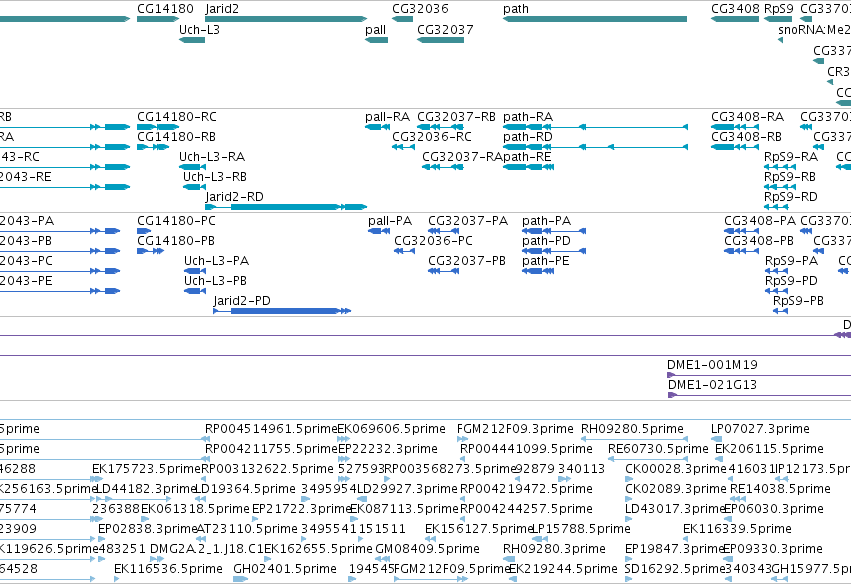Click the CG32036 gene label
Viewport: 851px width, 584px height.
pos(420,9)
